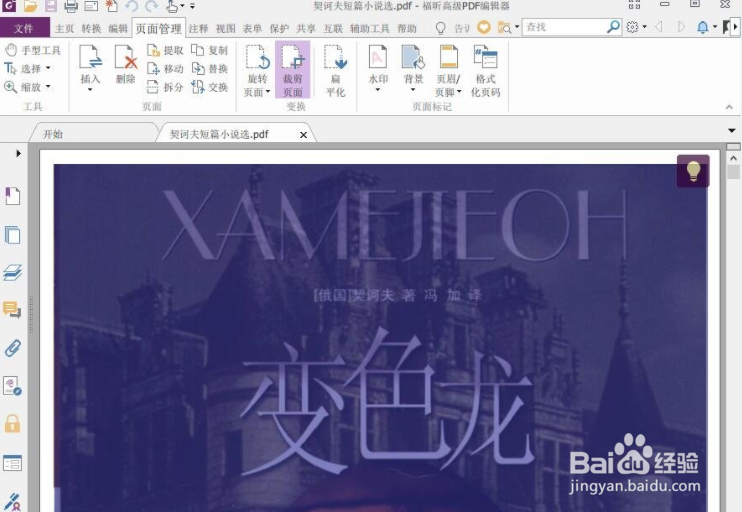Image resolution: width=742 pixels, height=512 pixels.
Task: Open file via the folder icon
Action: point(30,6)
